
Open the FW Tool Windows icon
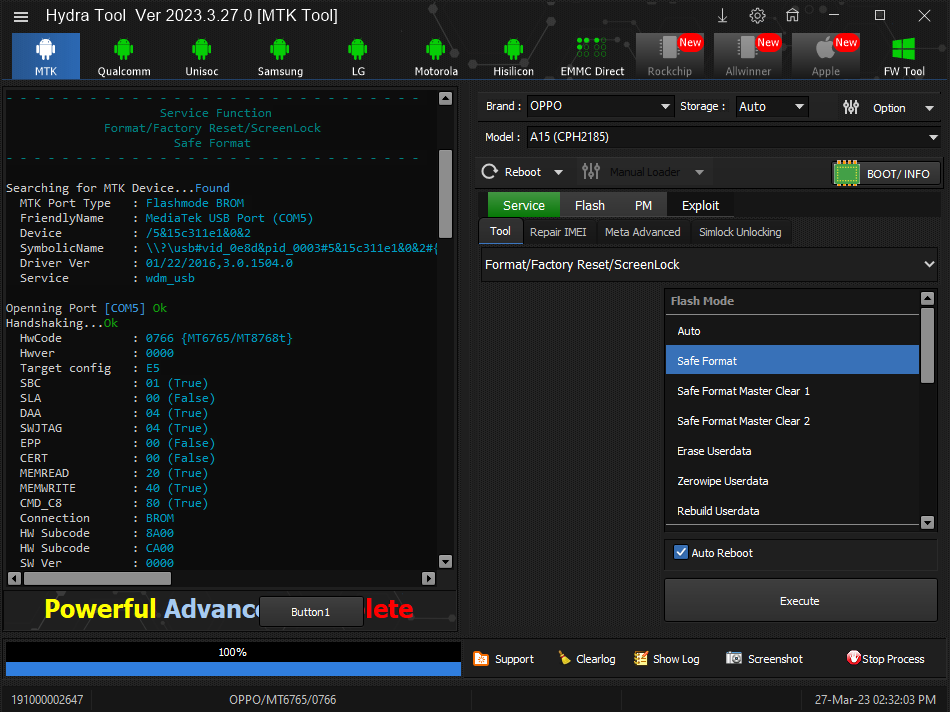904,56
